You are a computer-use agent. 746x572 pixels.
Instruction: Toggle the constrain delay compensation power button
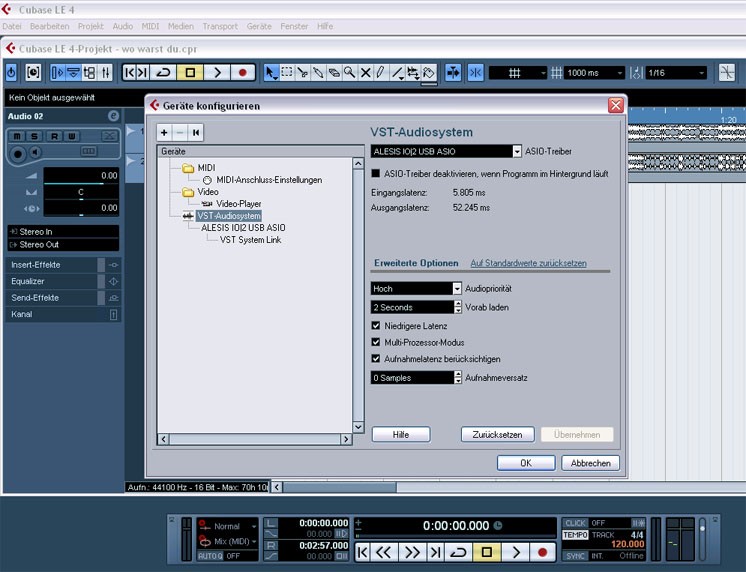[11, 73]
